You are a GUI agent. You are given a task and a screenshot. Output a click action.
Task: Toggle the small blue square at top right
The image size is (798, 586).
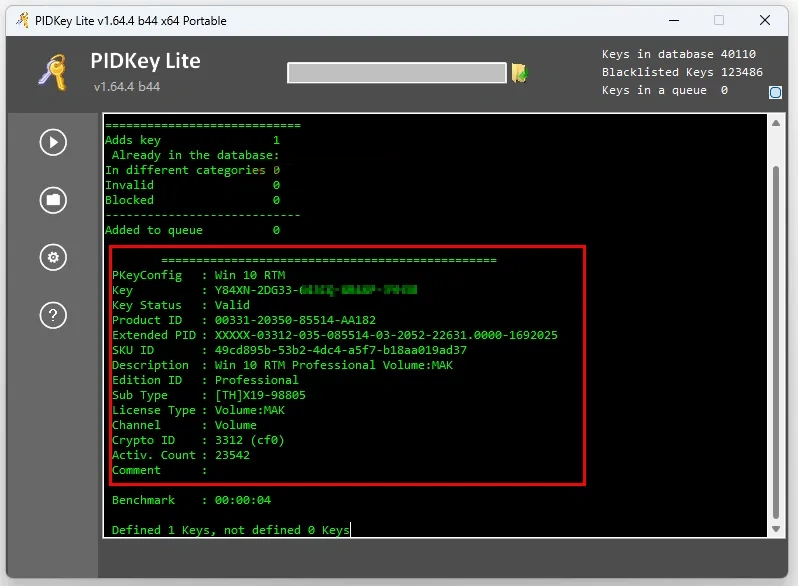coord(775,93)
